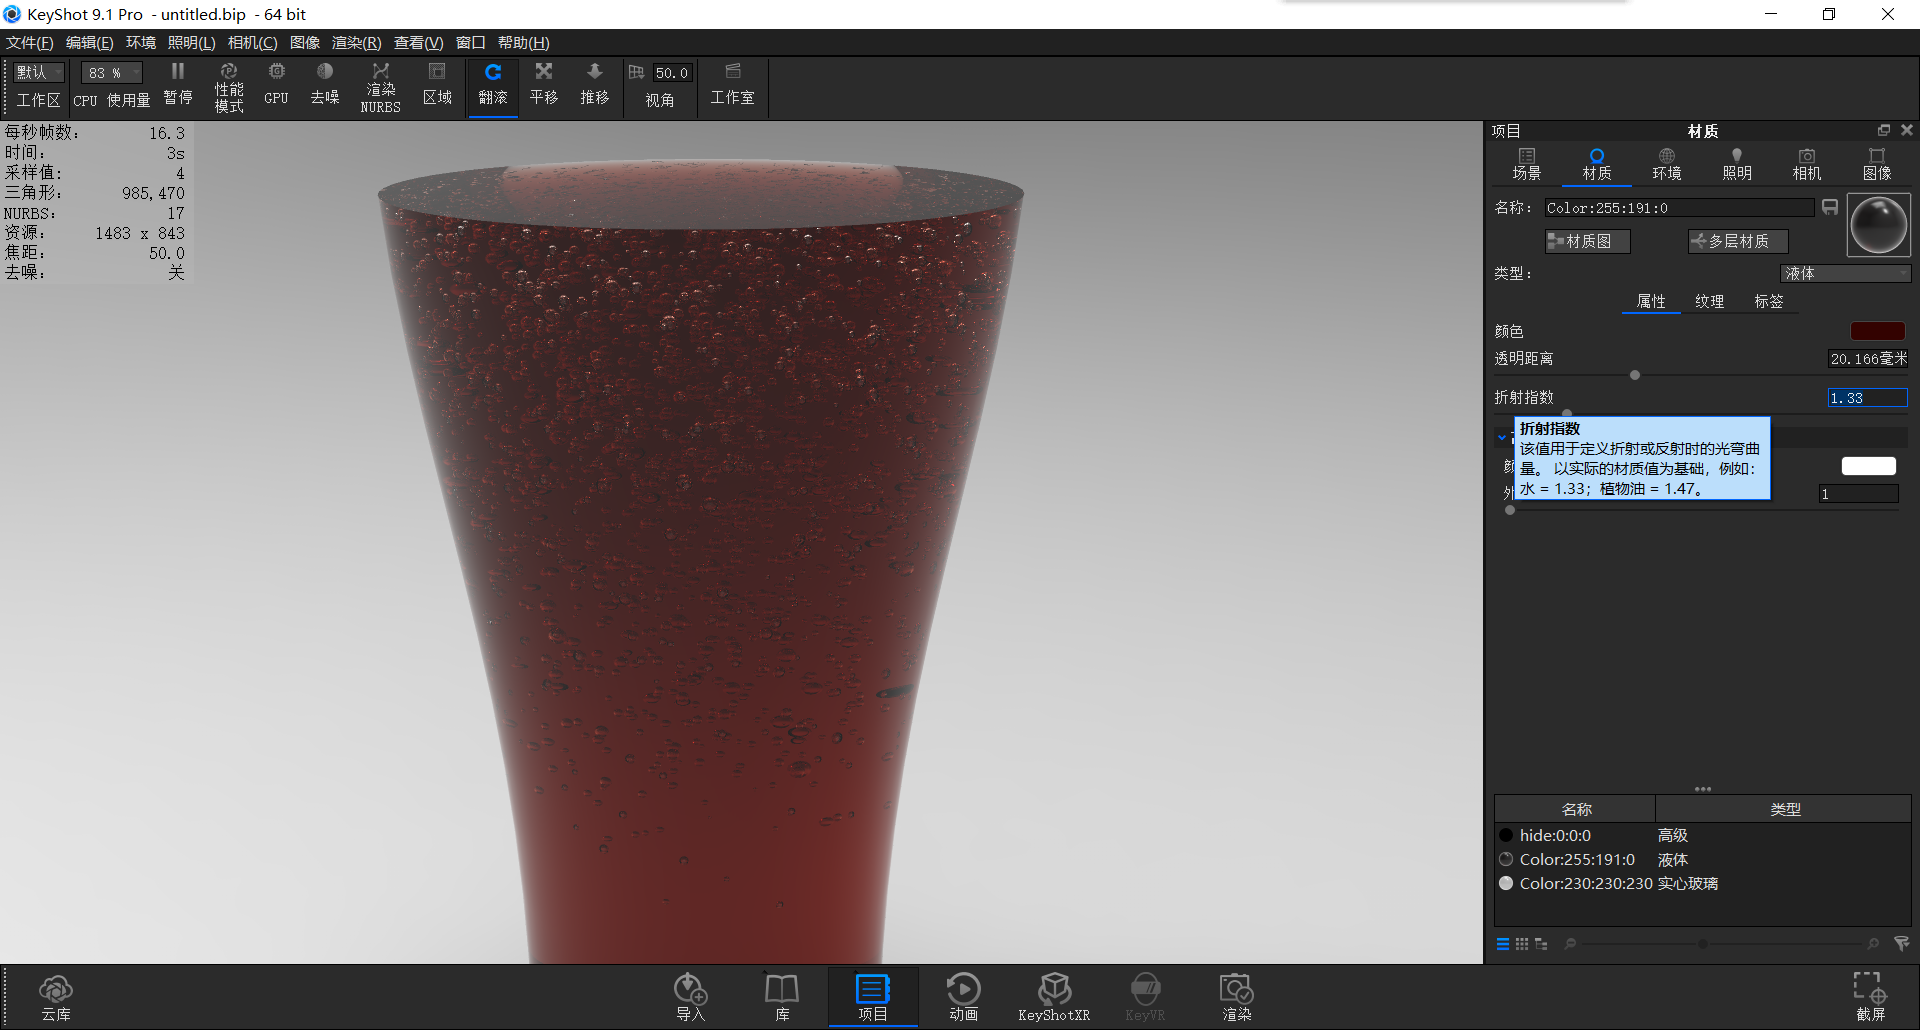Switch to the 环境 (Environment) panel
Image resolution: width=1920 pixels, height=1030 pixels.
click(1666, 163)
